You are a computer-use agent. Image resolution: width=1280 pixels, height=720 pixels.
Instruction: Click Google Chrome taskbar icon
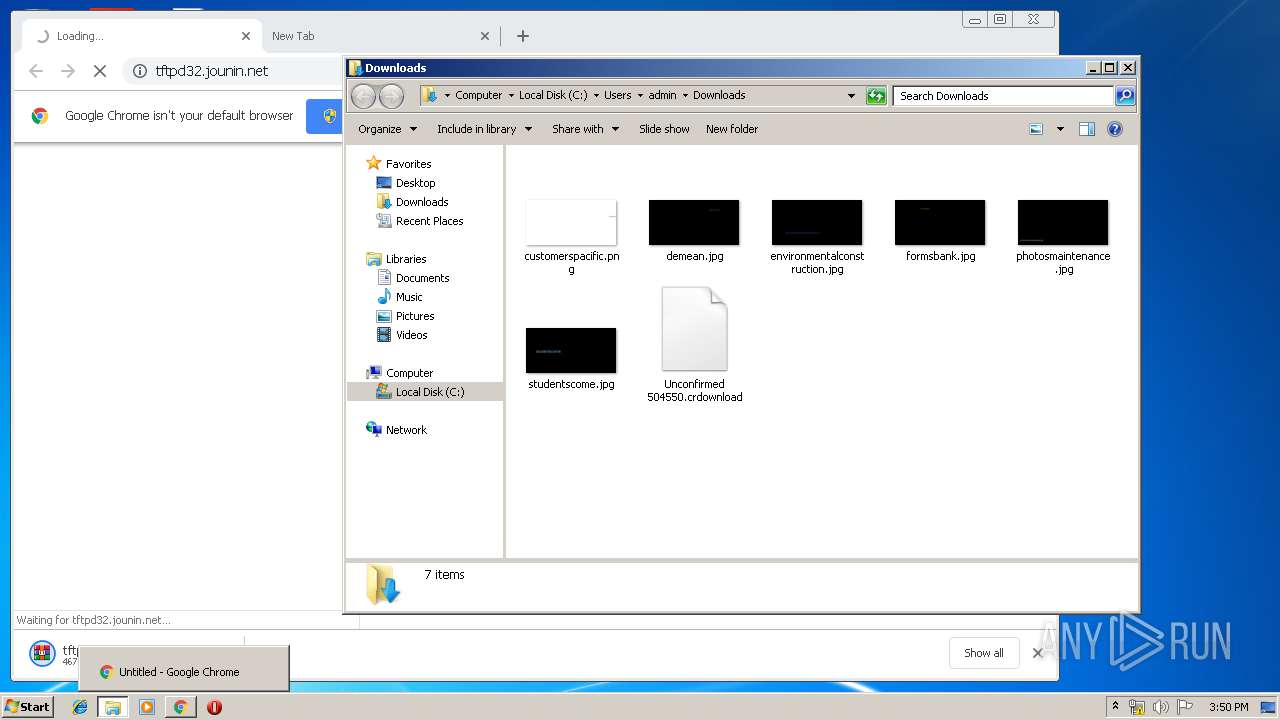tap(180, 707)
